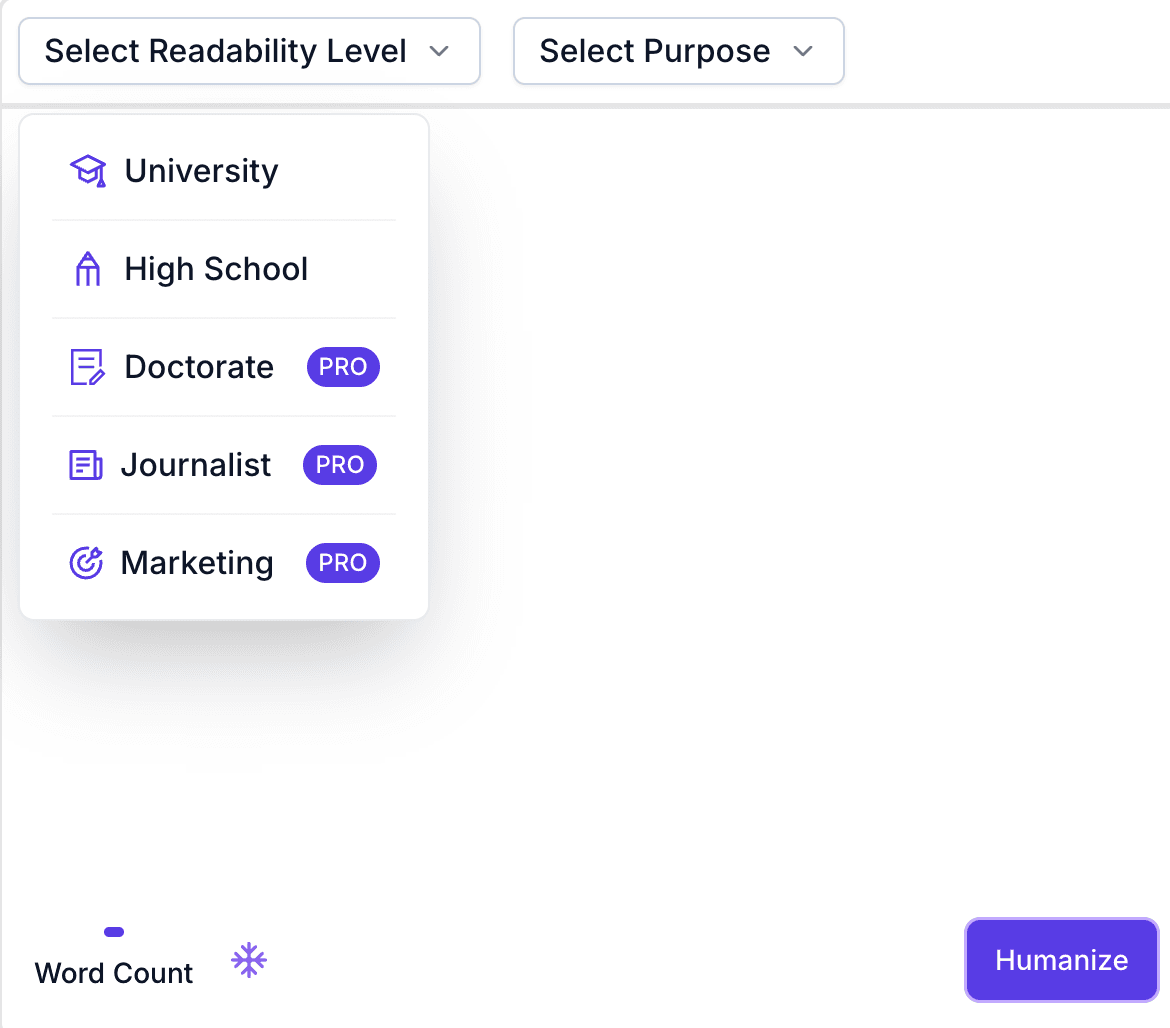
Task: Choose Journalist from the readability menu
Action: [x=196, y=464]
